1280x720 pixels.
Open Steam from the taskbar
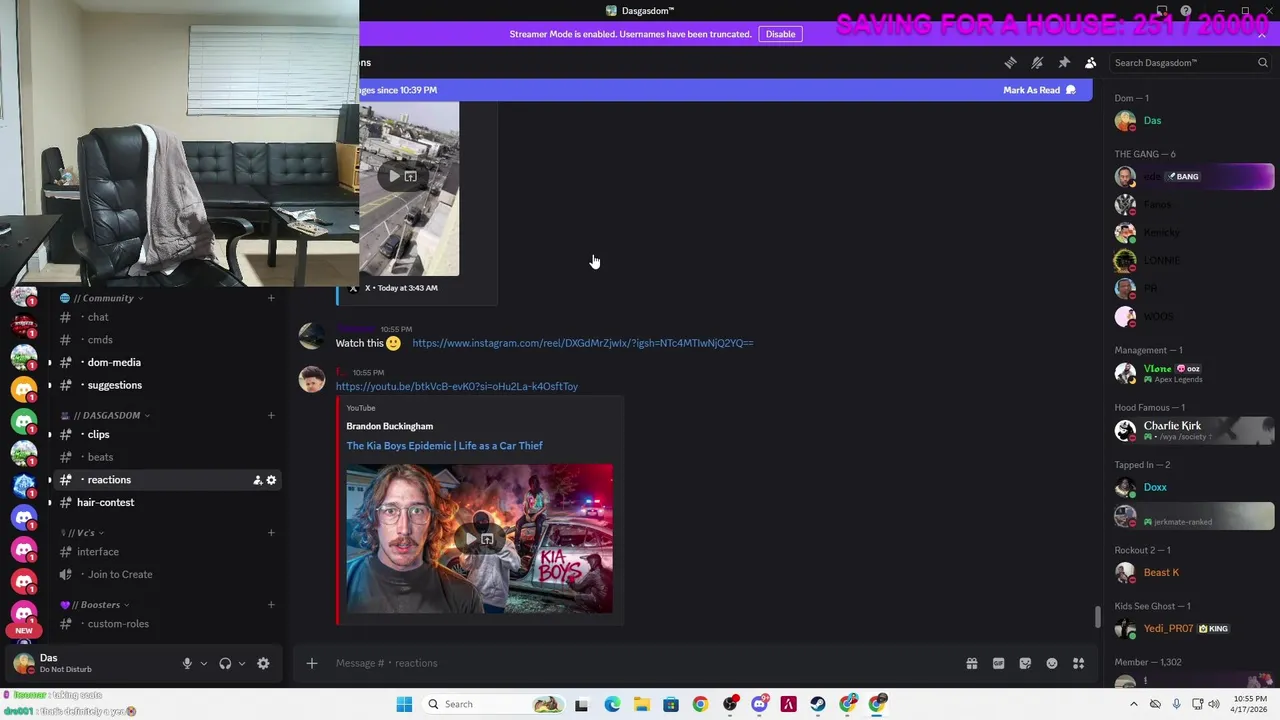tap(818, 704)
